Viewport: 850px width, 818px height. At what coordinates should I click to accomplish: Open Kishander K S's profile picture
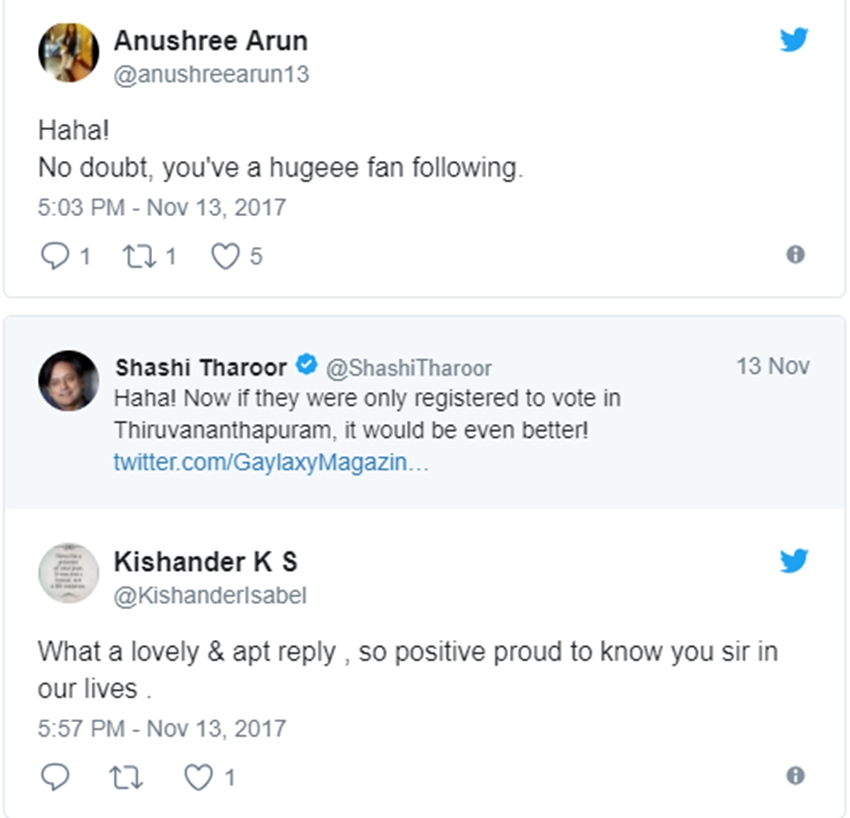(x=68, y=574)
